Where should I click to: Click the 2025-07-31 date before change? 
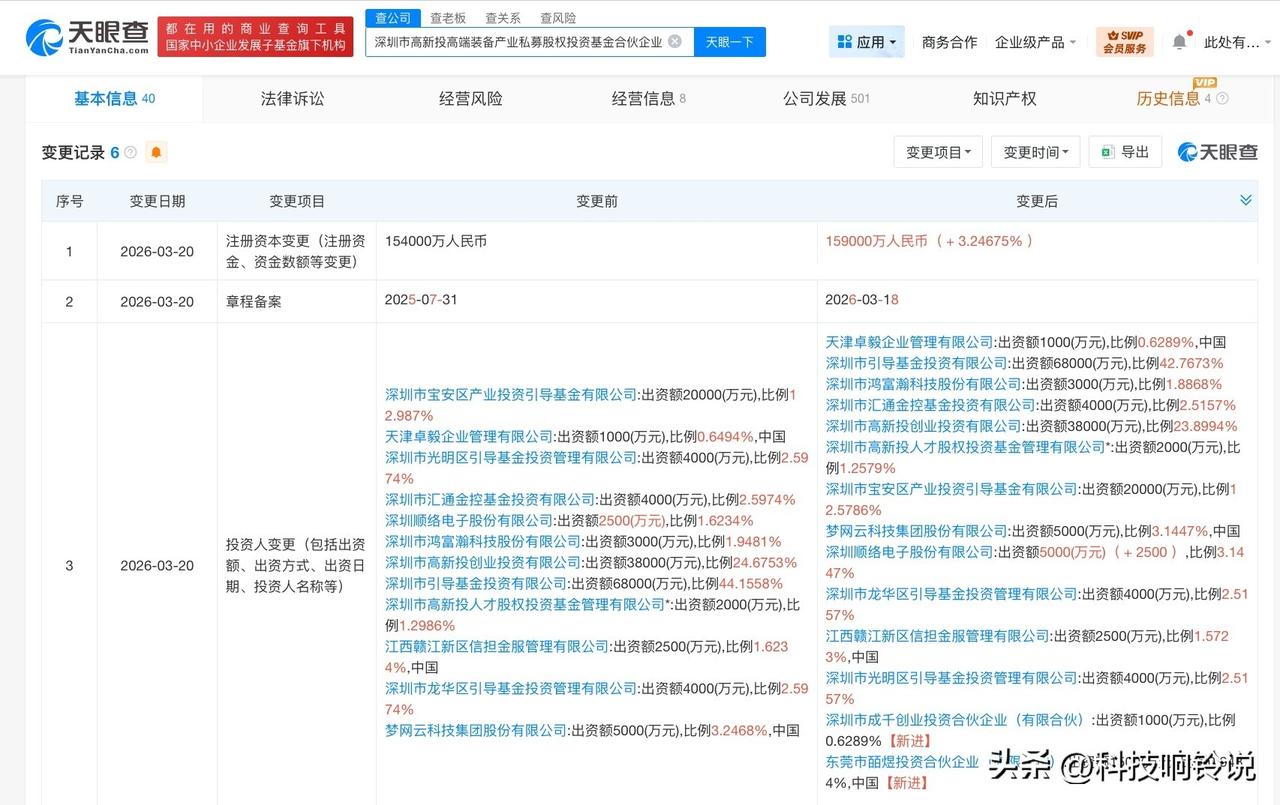(421, 300)
